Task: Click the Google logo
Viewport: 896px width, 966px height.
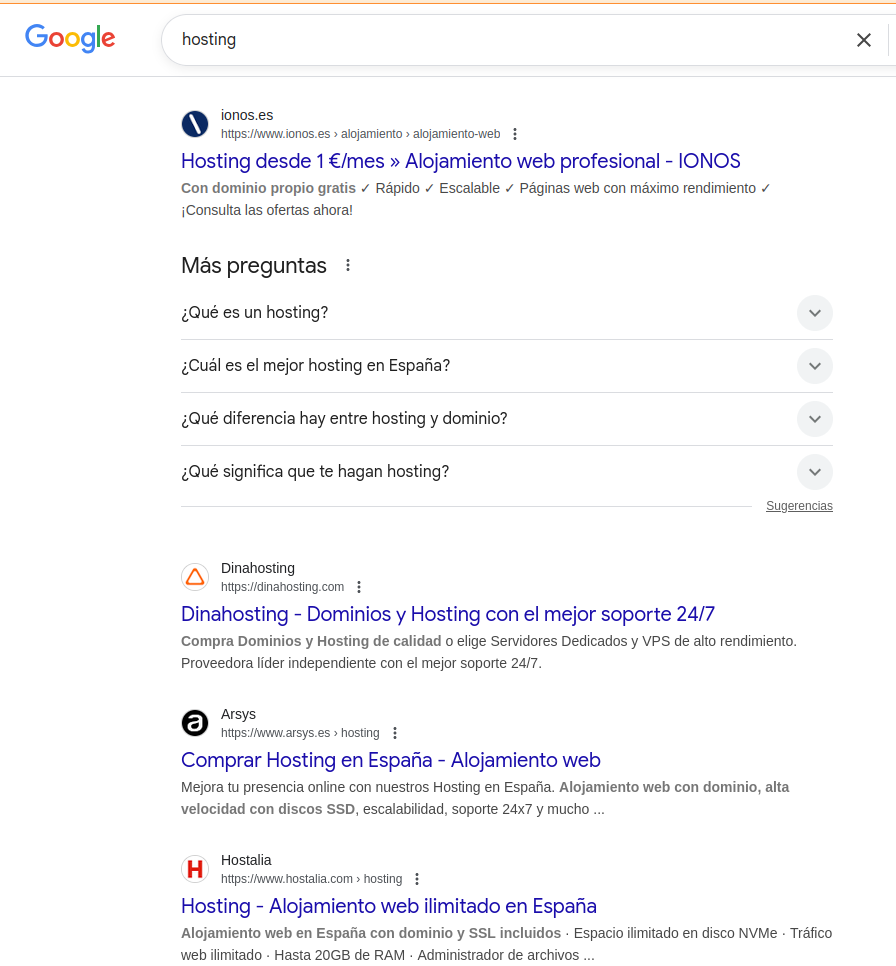Action: coord(69,39)
